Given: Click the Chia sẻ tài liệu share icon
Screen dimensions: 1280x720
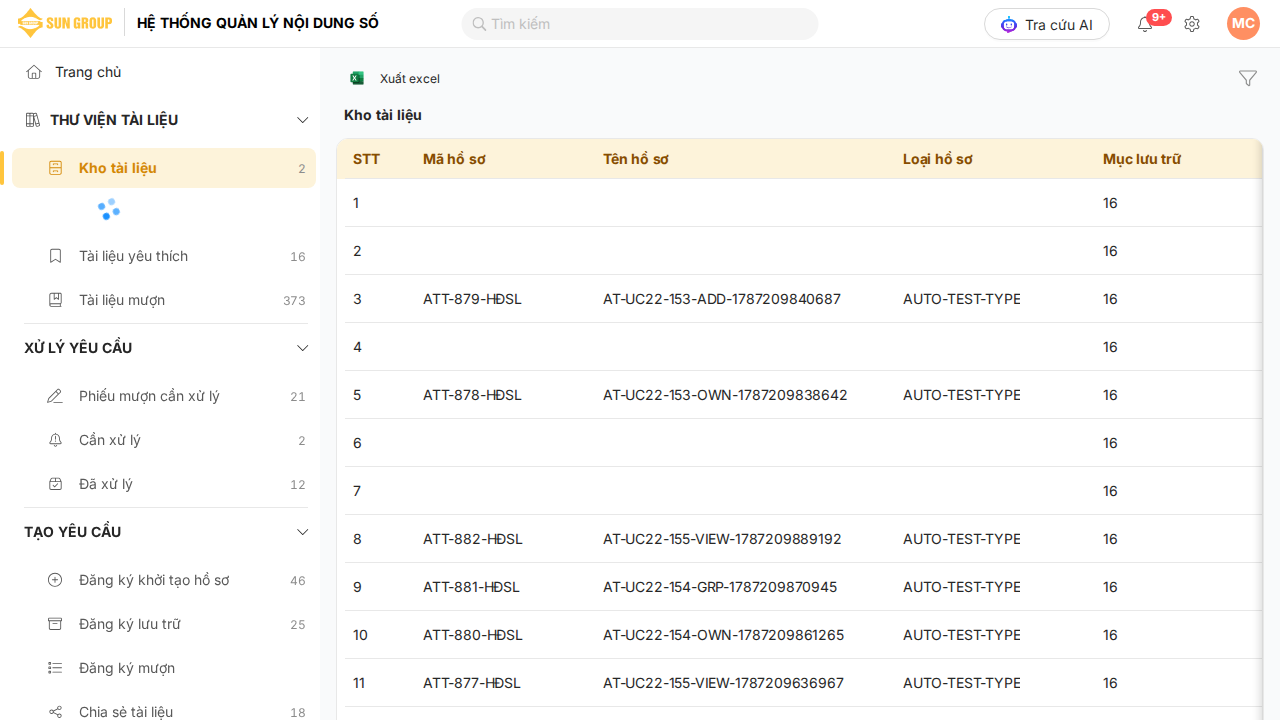Looking at the screenshot, I should (x=55, y=712).
